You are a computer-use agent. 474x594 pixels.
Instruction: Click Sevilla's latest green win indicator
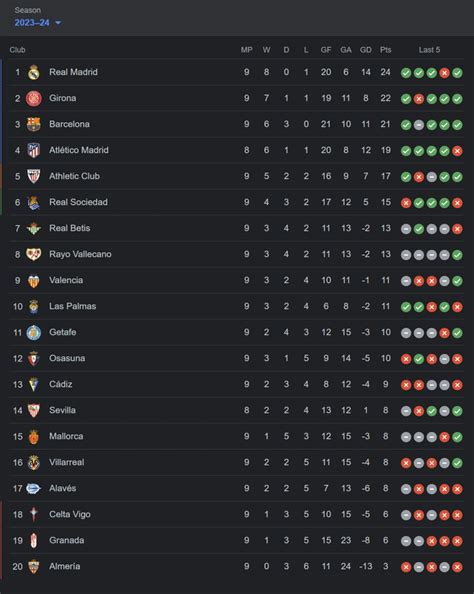point(457,411)
